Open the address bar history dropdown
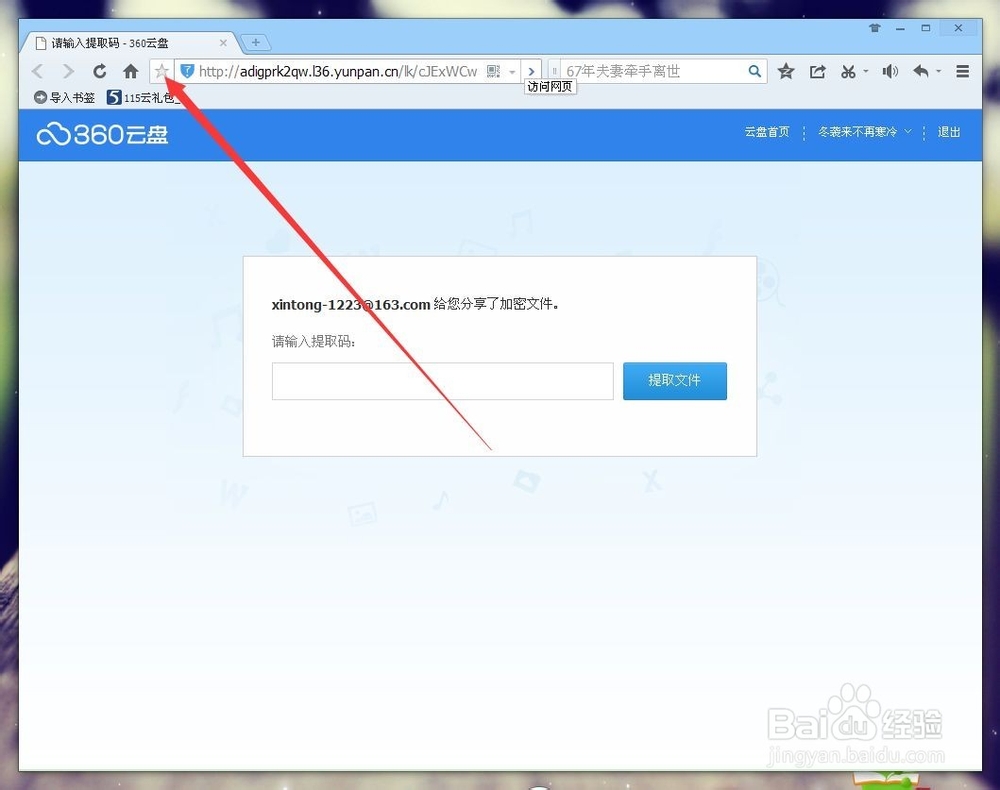The height and width of the screenshot is (790, 1000). coord(512,71)
